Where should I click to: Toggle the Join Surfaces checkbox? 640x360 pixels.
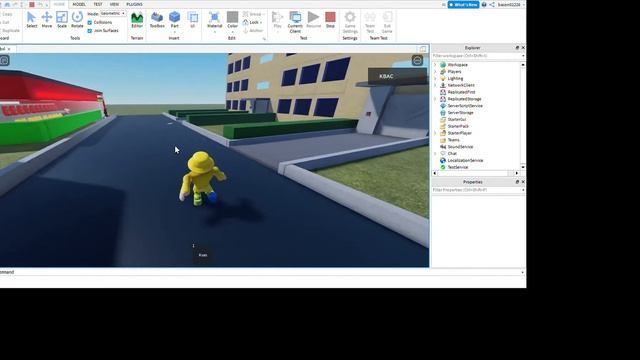click(x=90, y=31)
